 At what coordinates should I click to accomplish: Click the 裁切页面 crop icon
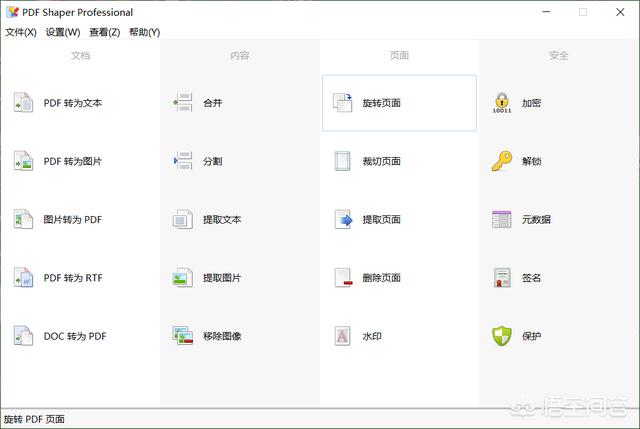[342, 161]
